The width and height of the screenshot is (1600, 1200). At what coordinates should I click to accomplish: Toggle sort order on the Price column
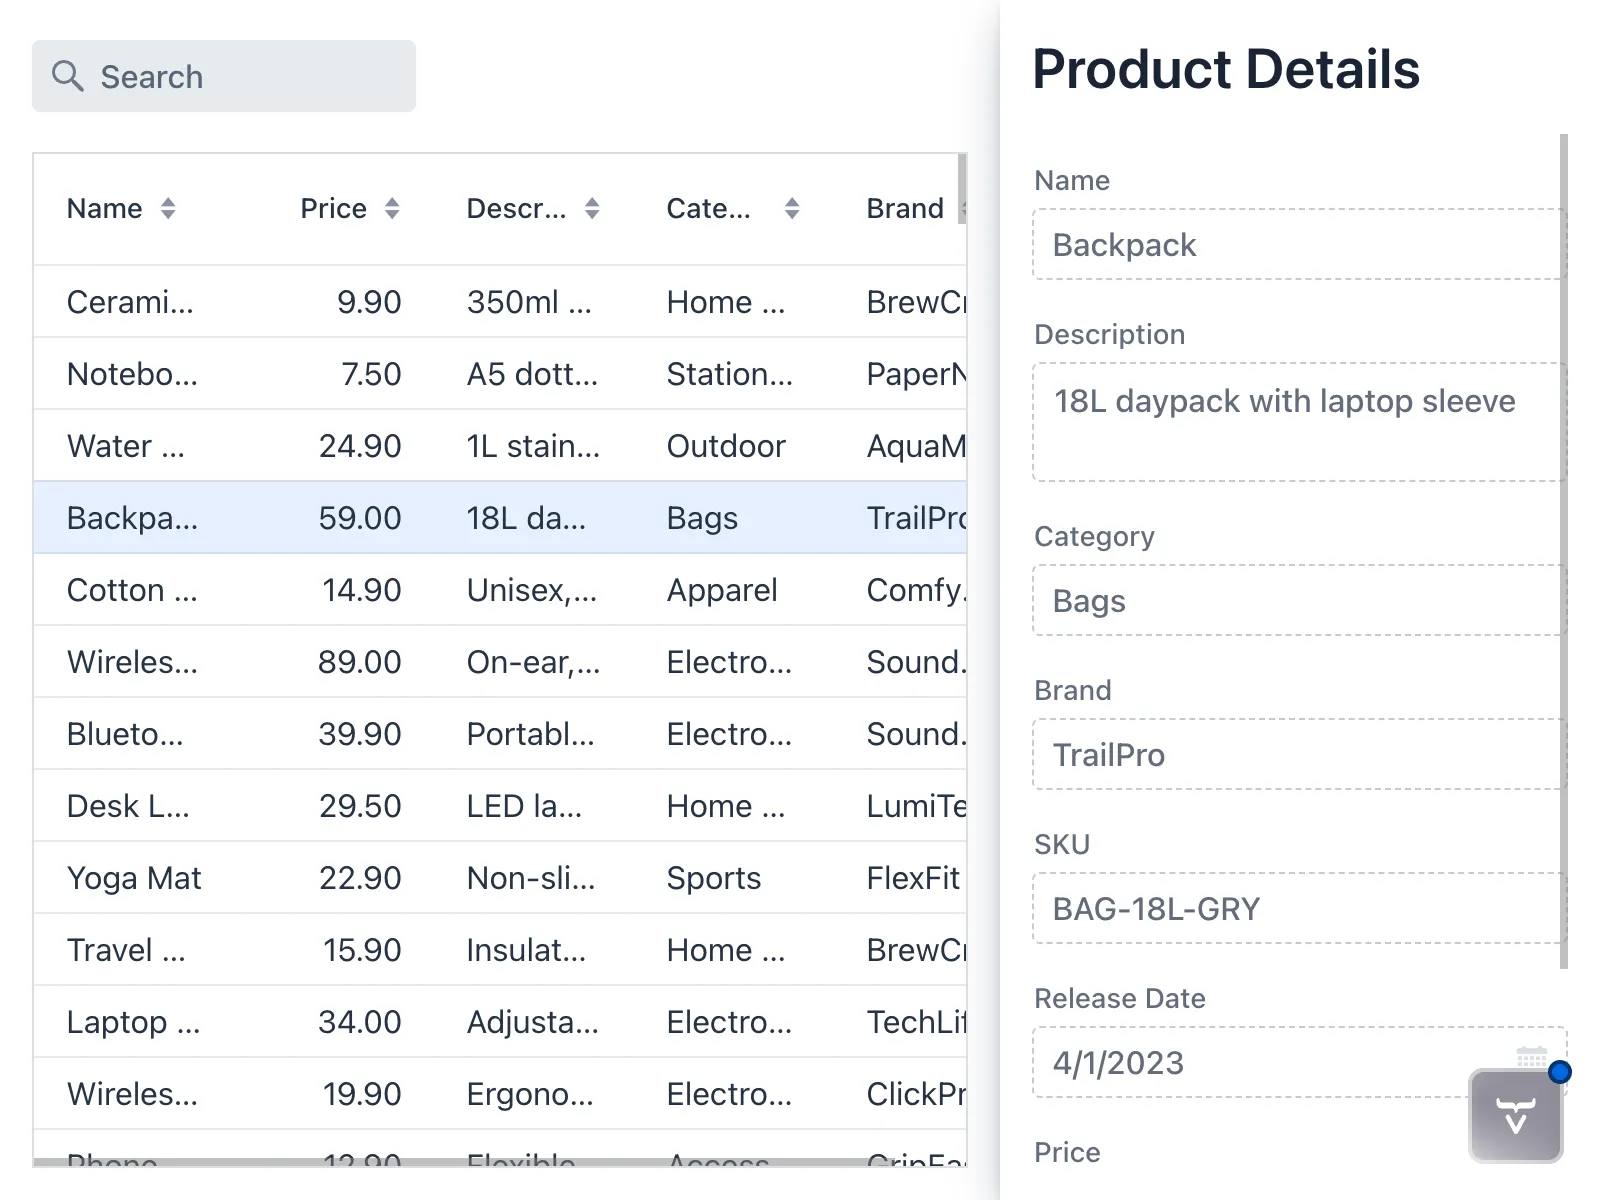pyautogui.click(x=394, y=208)
